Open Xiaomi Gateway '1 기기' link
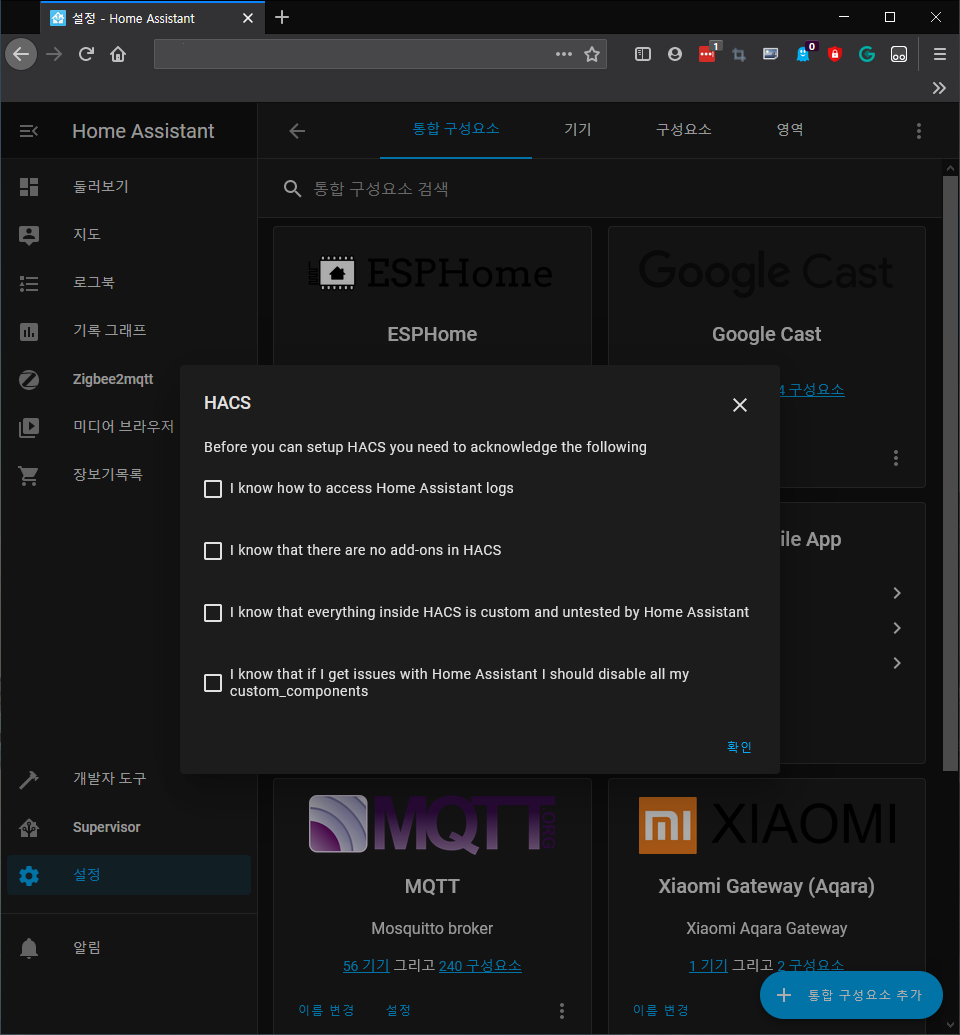Screen dimensions: 960x1035 708,966
